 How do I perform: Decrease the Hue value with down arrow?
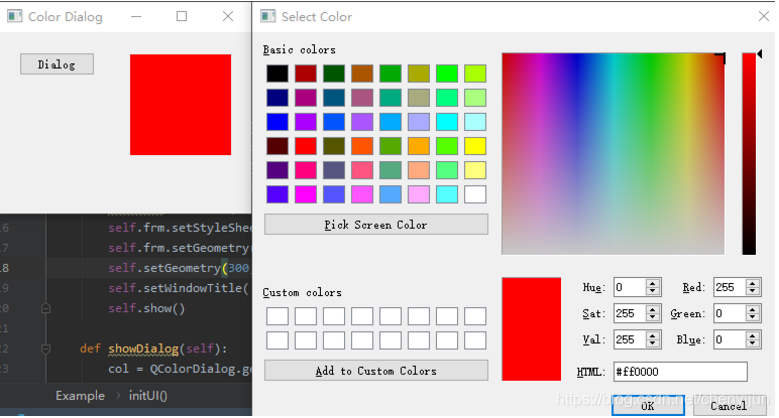[653, 291]
